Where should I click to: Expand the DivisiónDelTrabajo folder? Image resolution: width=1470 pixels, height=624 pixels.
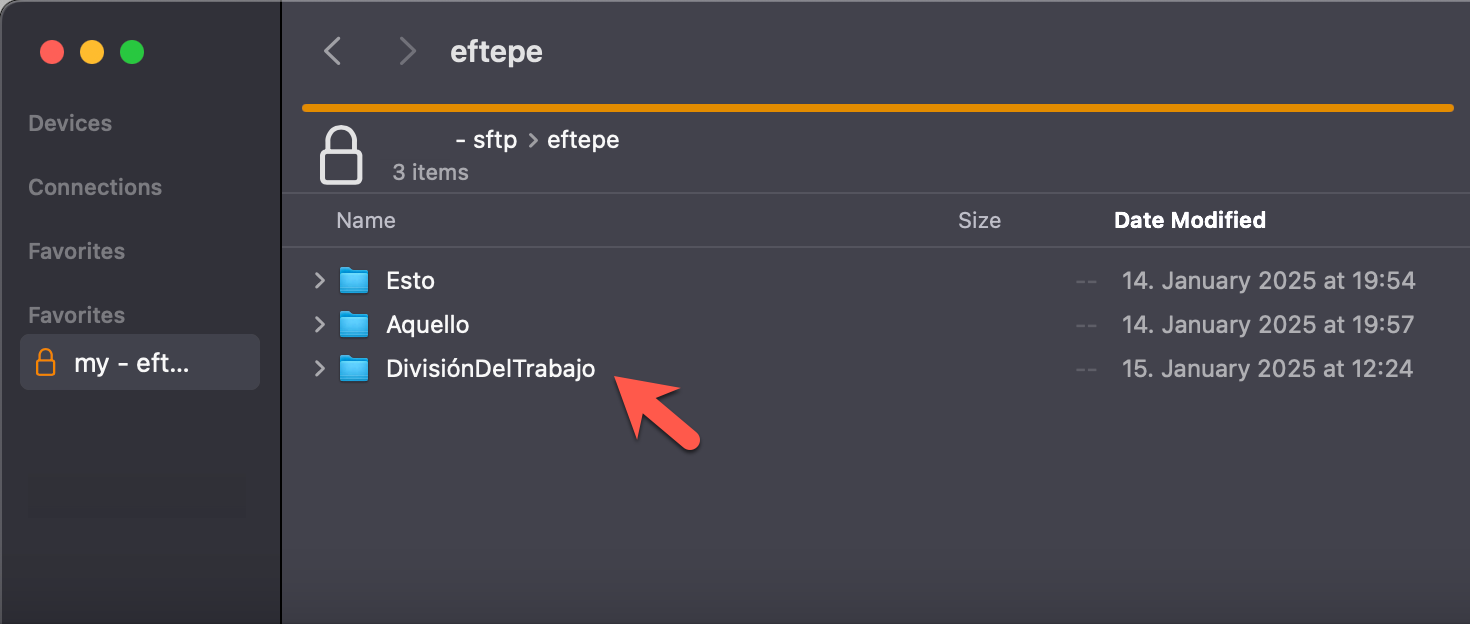point(320,369)
